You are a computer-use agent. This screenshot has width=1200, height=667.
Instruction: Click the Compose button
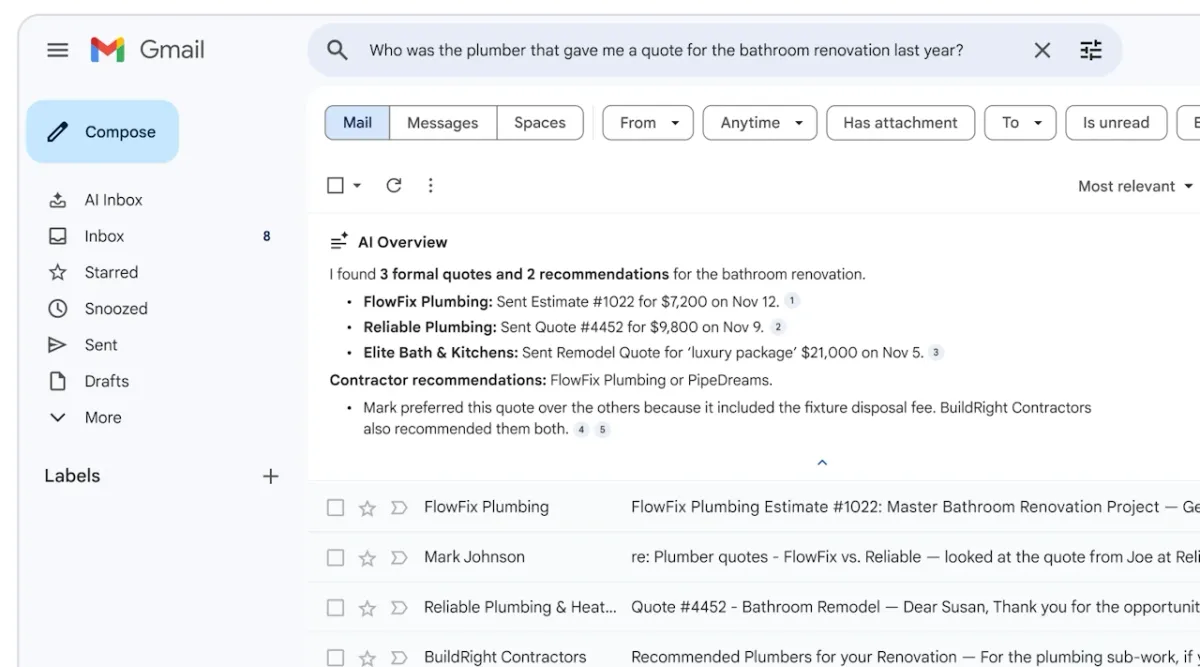click(x=102, y=131)
